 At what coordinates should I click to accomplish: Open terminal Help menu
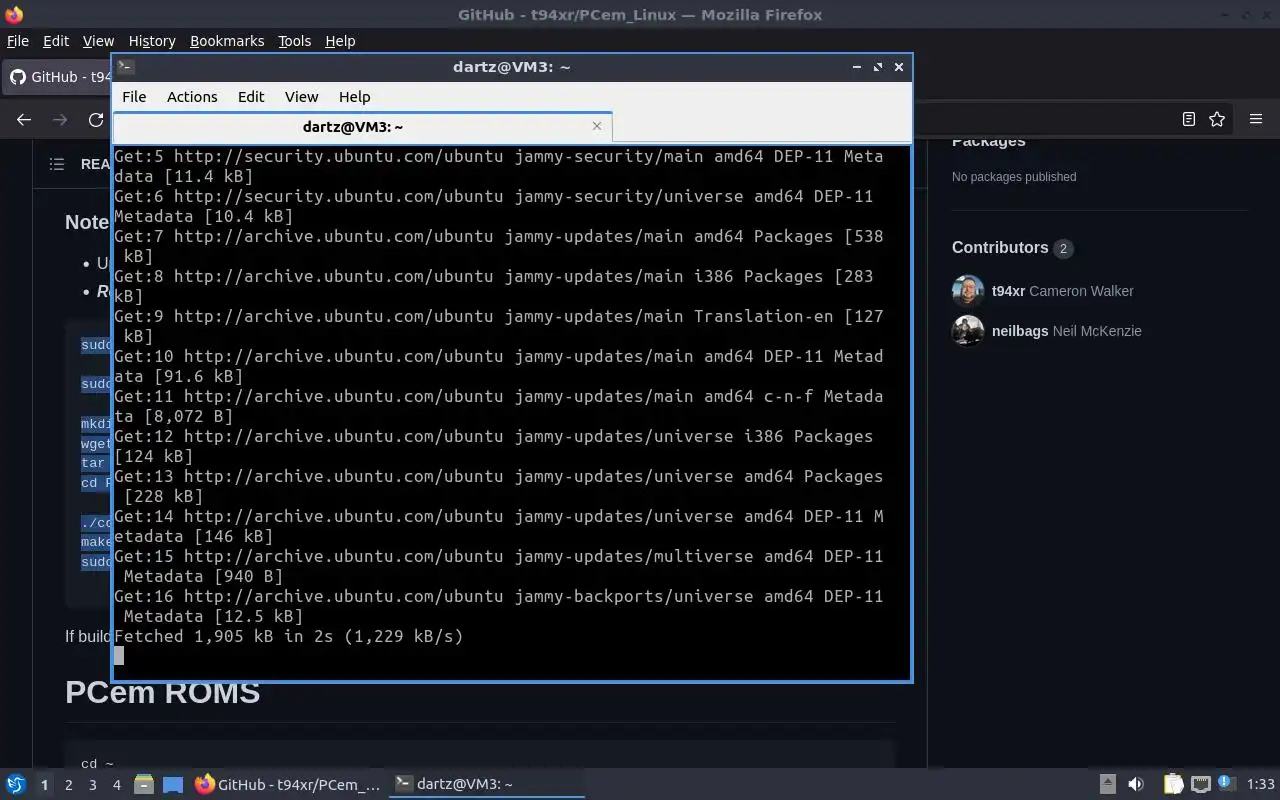(x=354, y=97)
